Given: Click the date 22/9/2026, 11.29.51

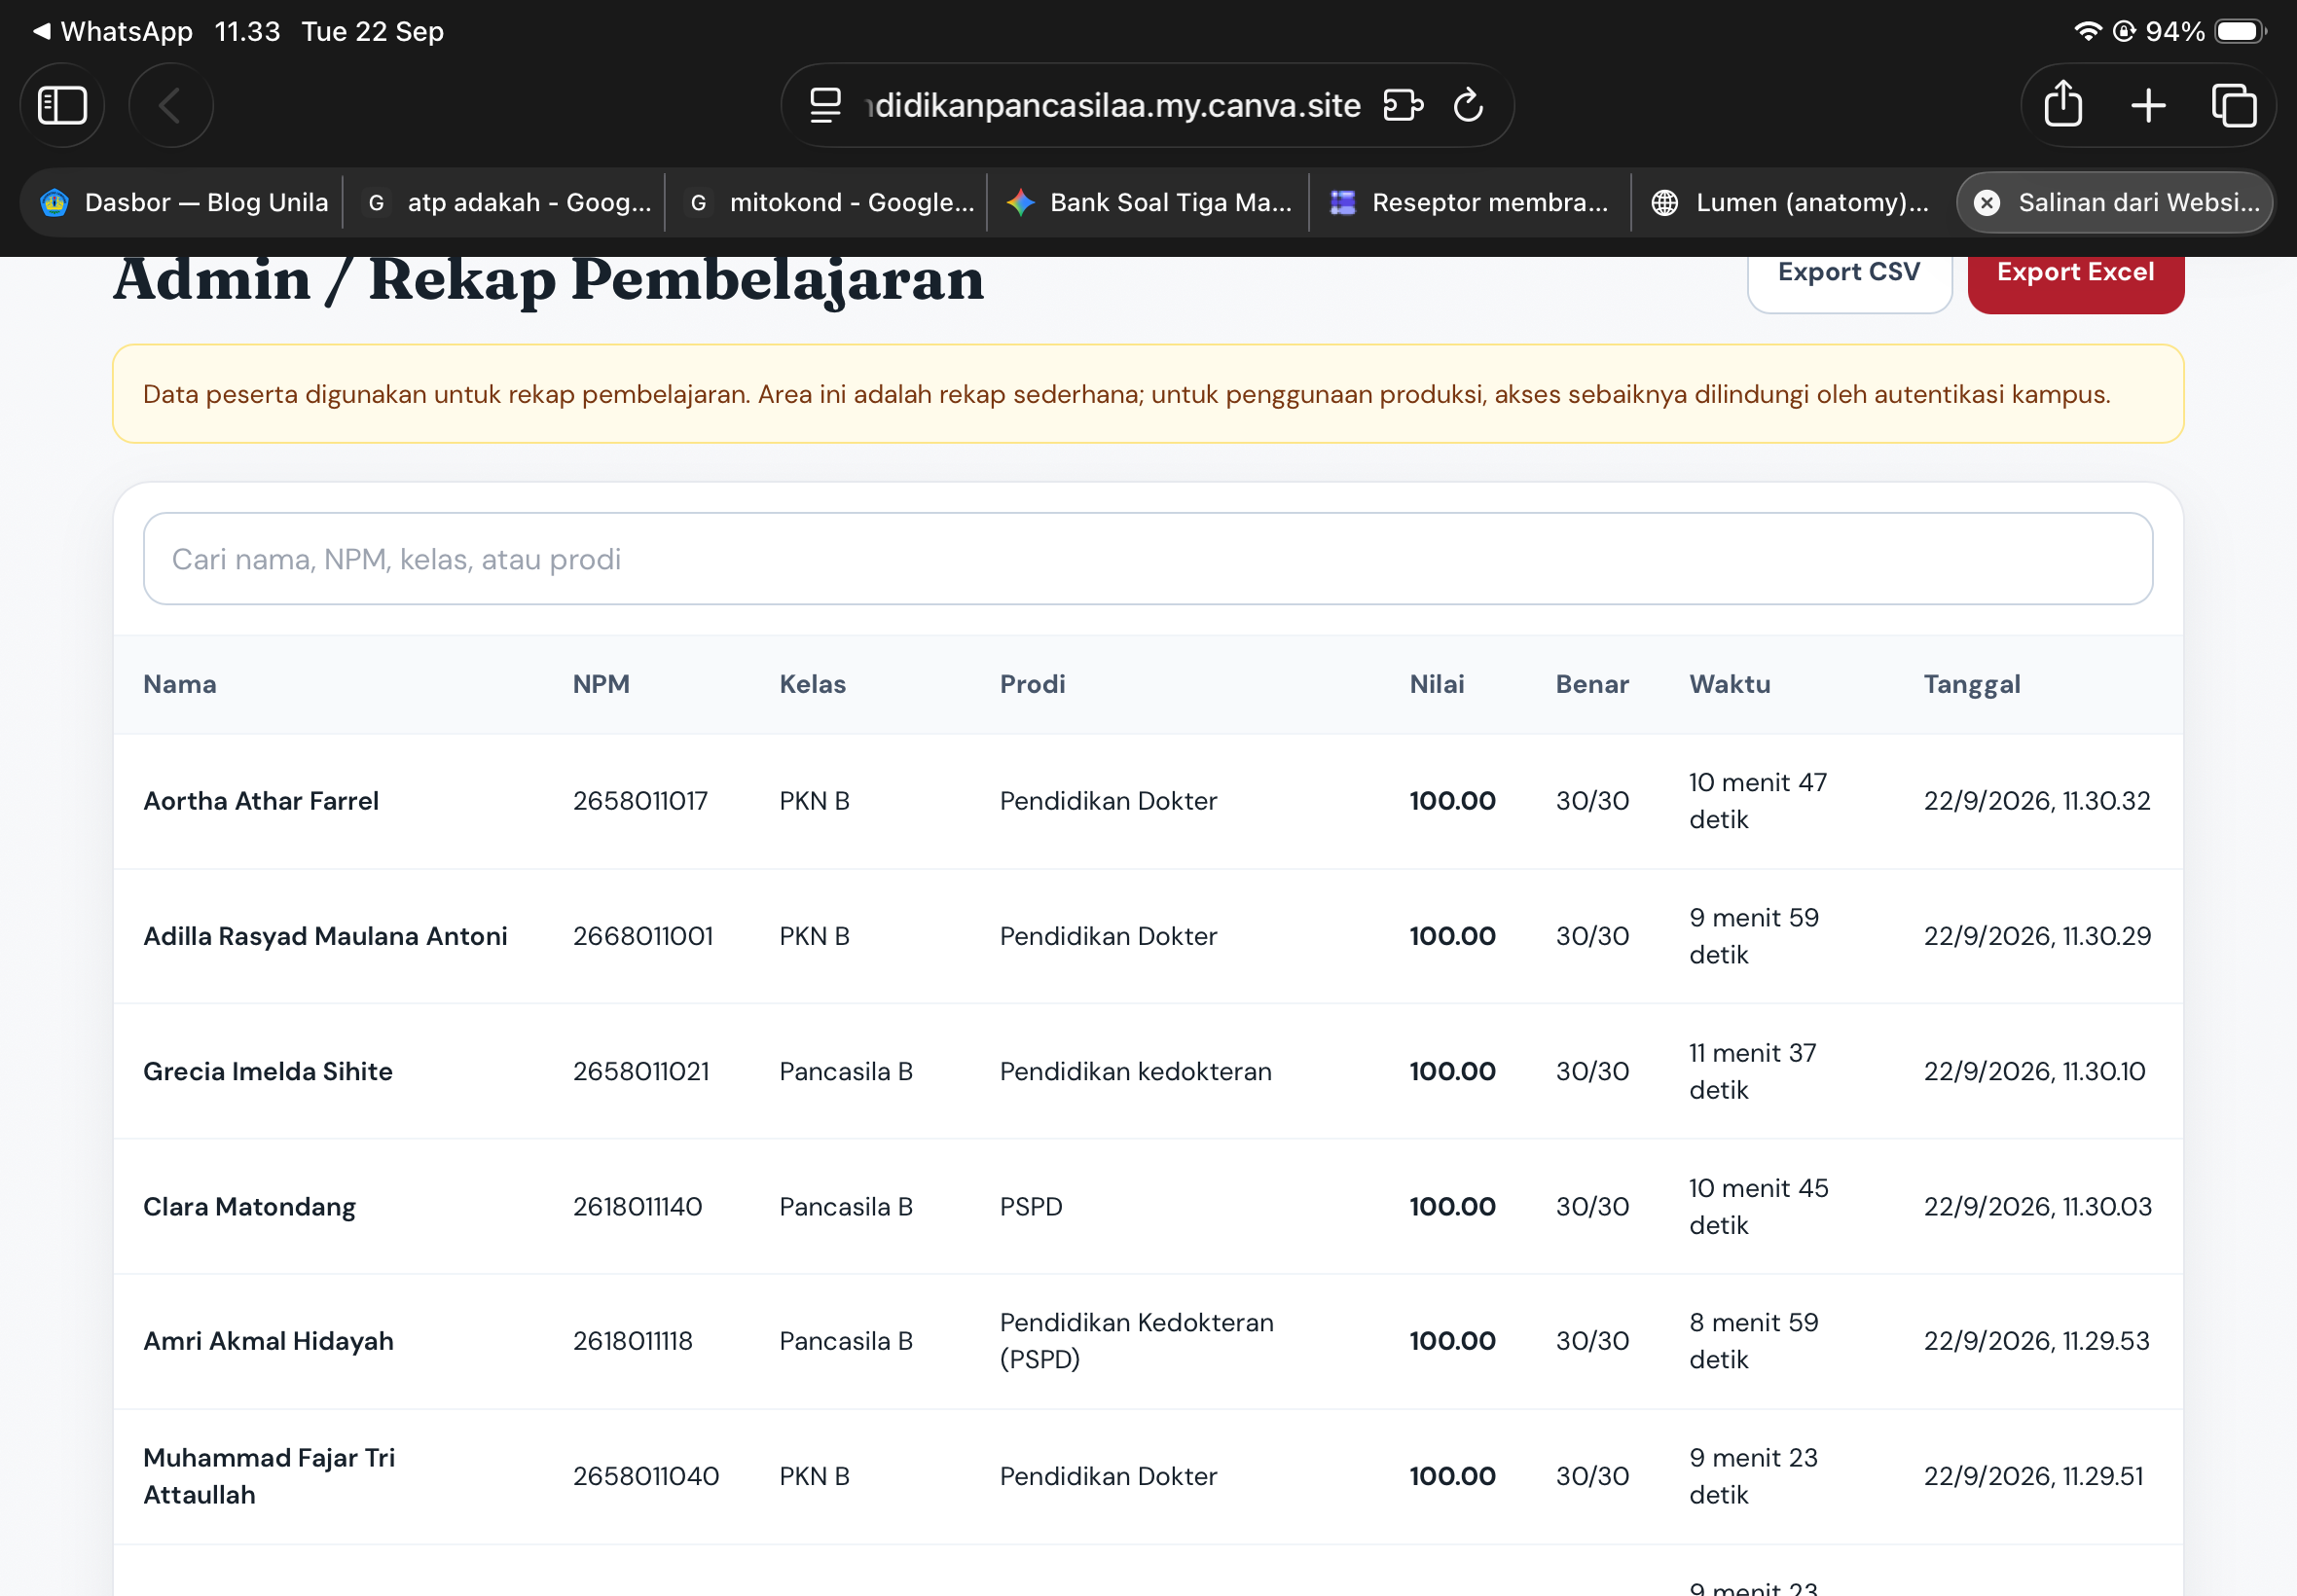Looking at the screenshot, I should [2034, 1476].
